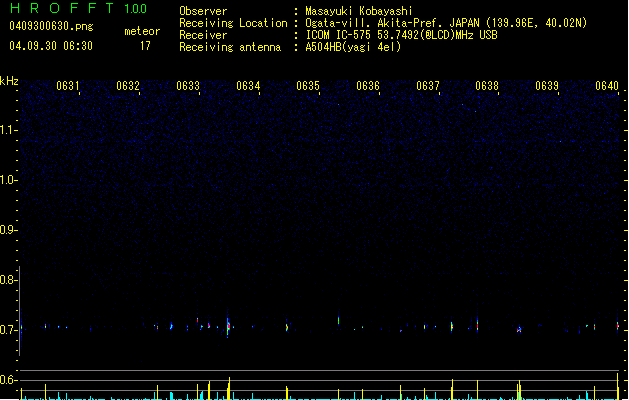Select antenna value A504HB(yagi 4el)
Screen dimensions: 629x400
tap(353, 47)
